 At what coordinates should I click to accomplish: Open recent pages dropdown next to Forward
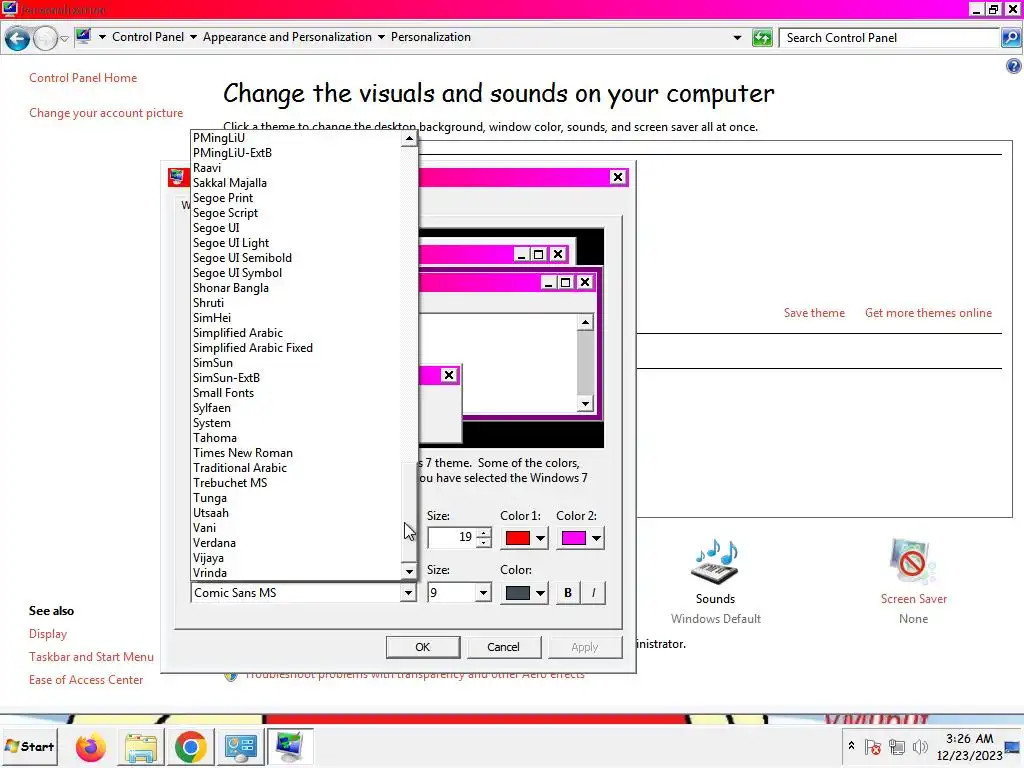(x=64, y=39)
